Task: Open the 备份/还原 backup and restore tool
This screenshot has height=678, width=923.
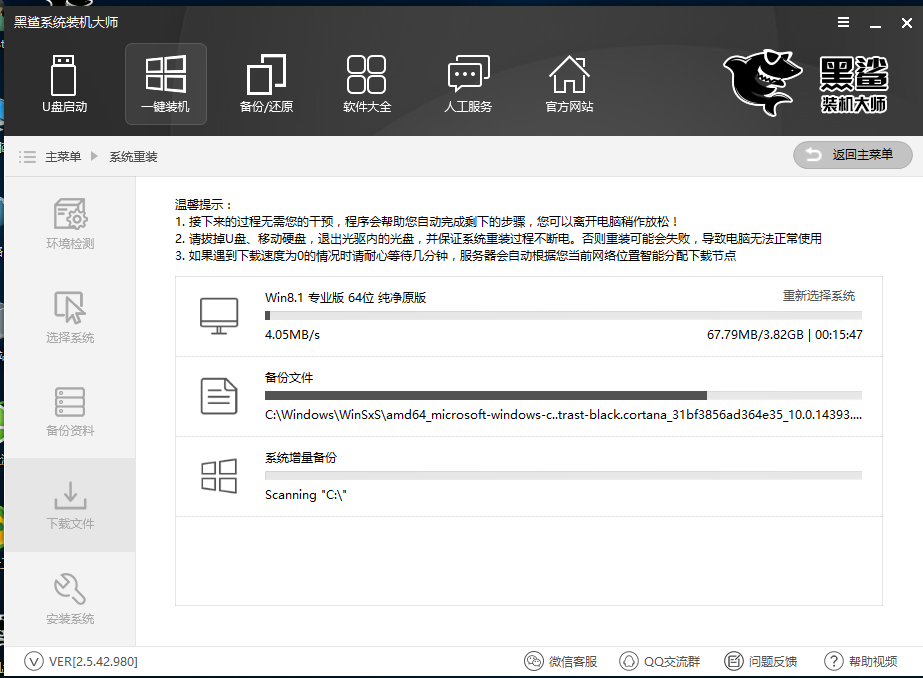Action: tap(266, 83)
